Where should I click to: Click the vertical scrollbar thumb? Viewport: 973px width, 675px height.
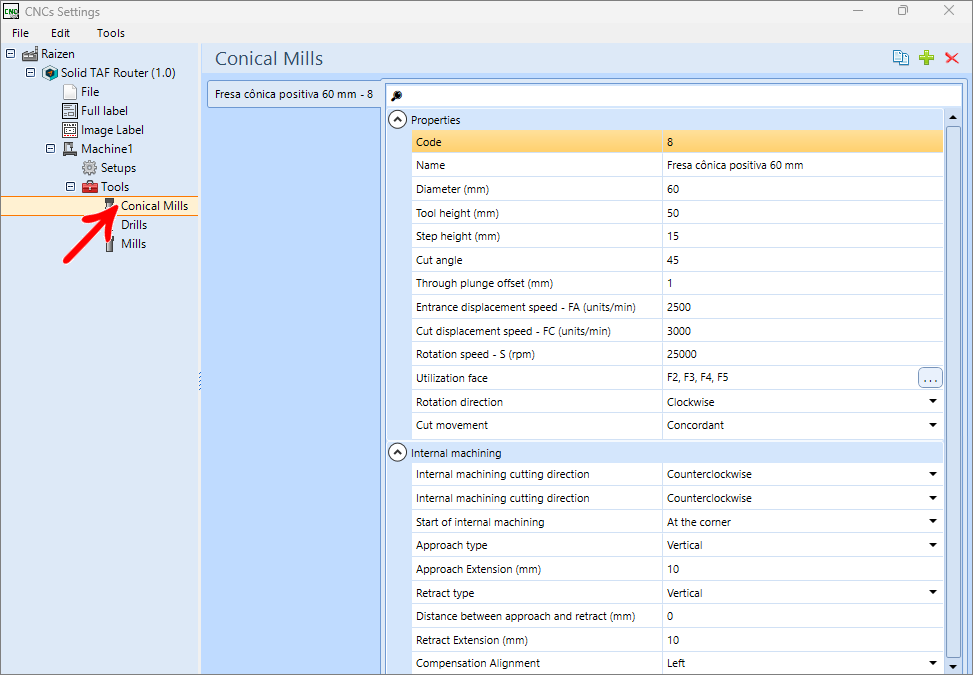953,391
